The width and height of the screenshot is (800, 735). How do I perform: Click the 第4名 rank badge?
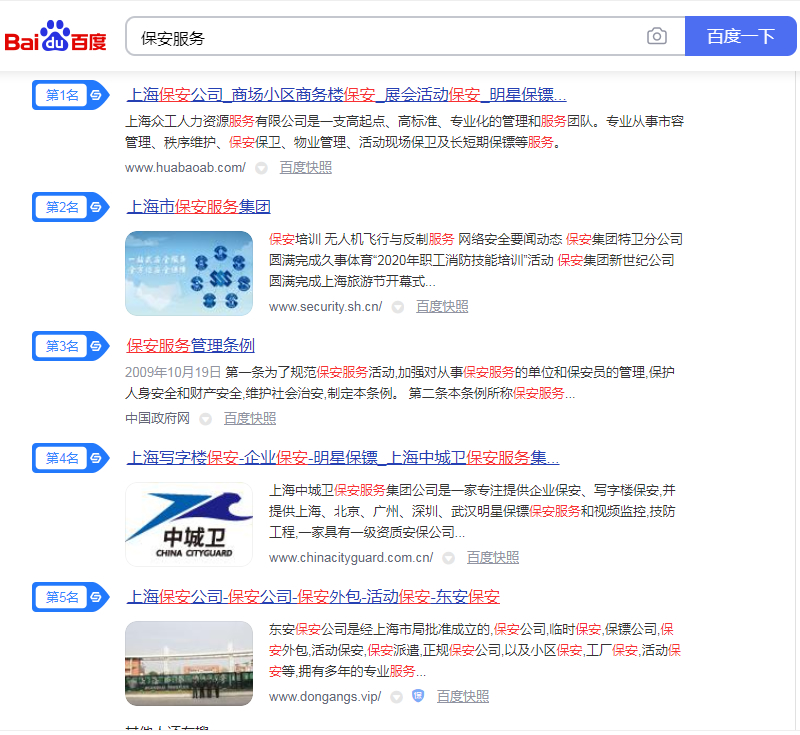70,458
